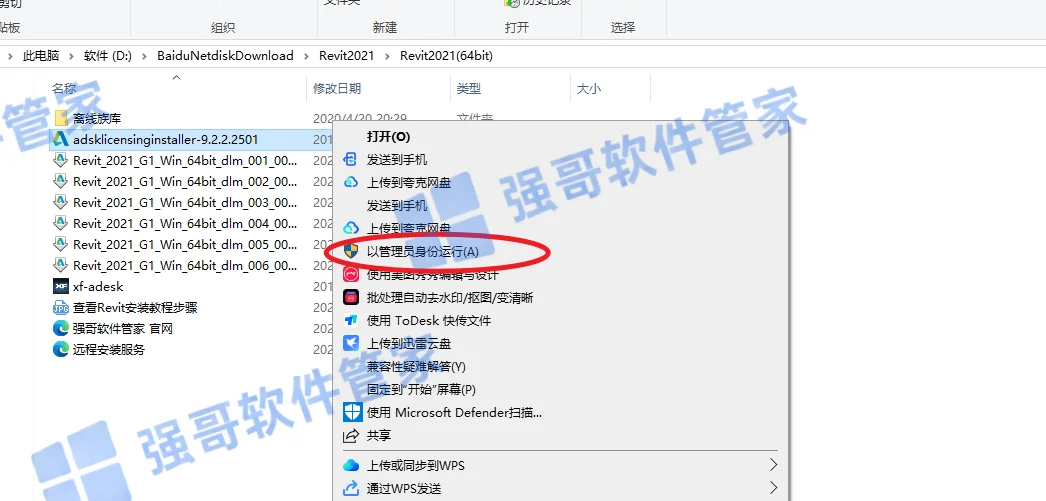Select the 强哥软件管家 官网 file name

tap(123, 328)
